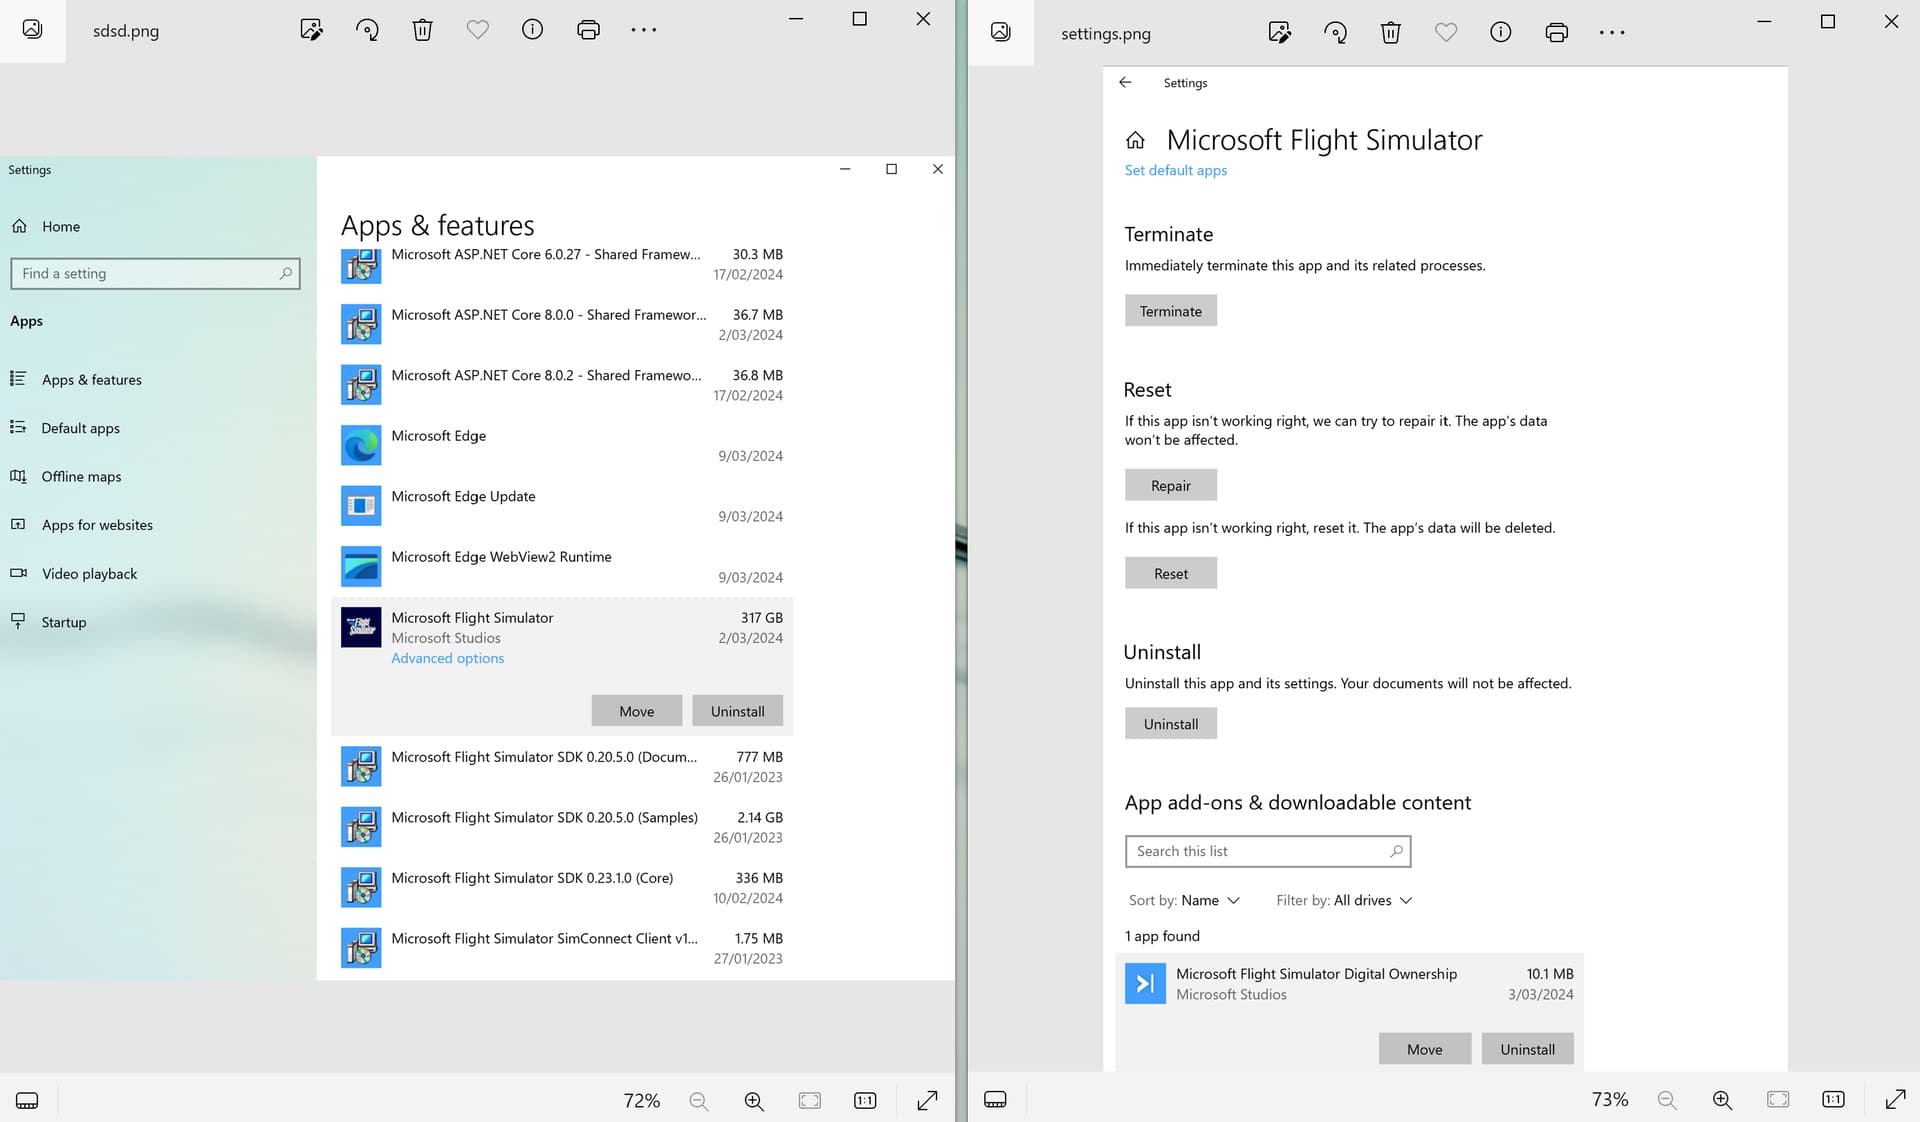Image resolution: width=1920 pixels, height=1122 pixels.
Task: Delete sdsd.png with the trash icon
Action: (x=422, y=30)
